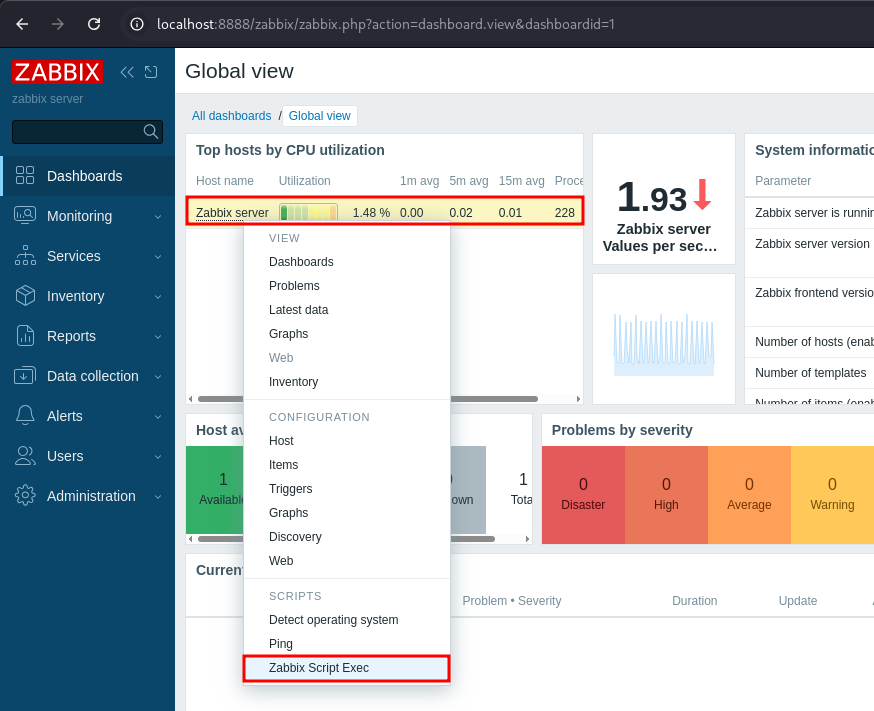This screenshot has height=711, width=874.
Task: Run the Ping script
Action: (x=347, y=644)
